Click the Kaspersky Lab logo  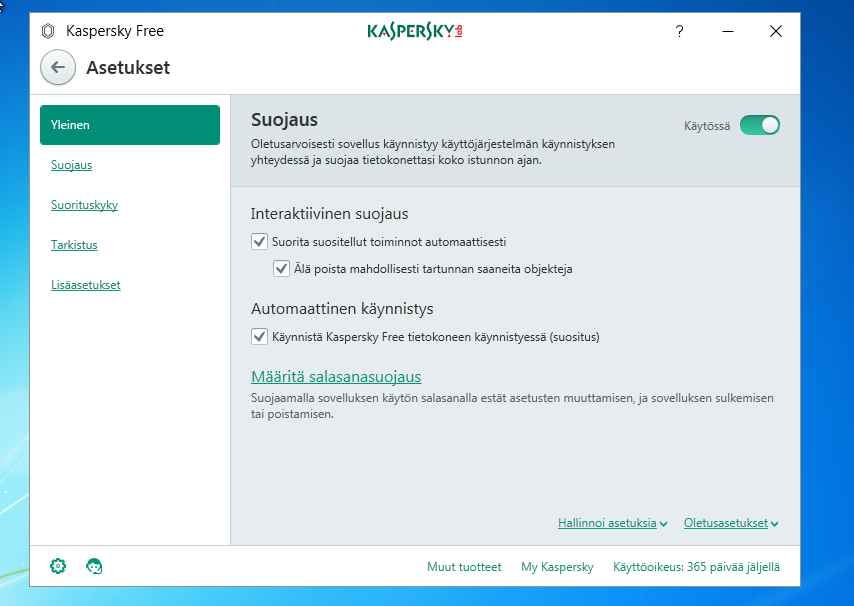415,32
